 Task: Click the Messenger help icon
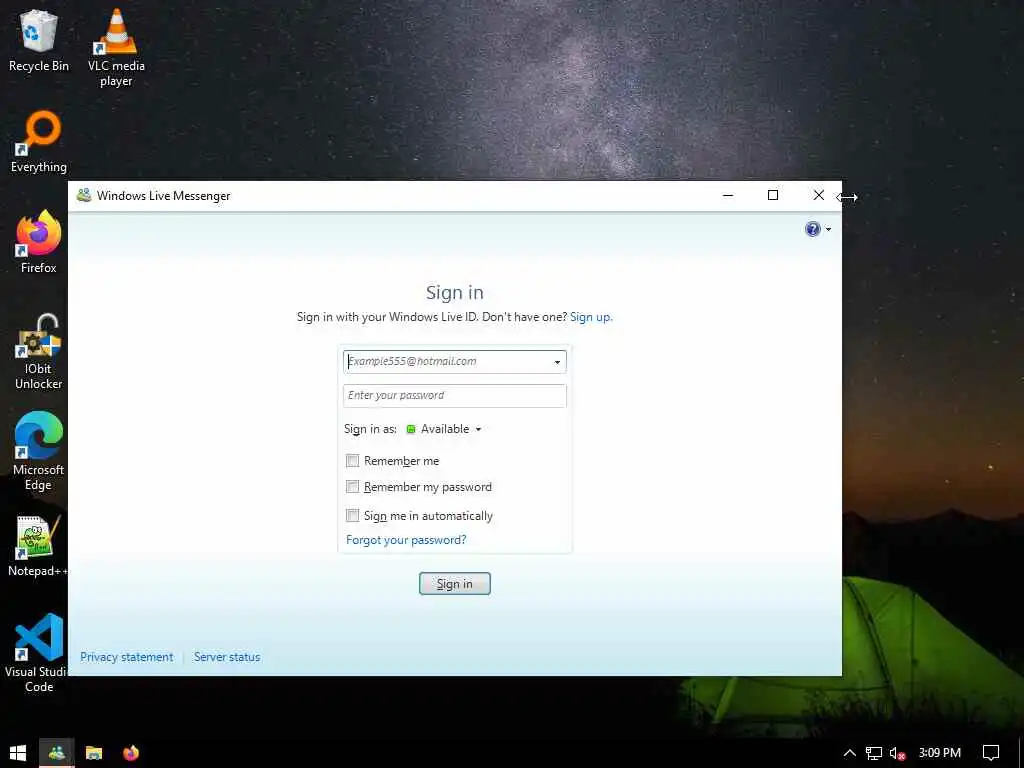tap(812, 229)
